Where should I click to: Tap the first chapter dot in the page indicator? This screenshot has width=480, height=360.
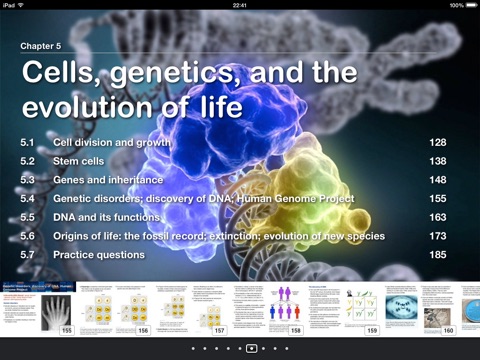[193, 349]
